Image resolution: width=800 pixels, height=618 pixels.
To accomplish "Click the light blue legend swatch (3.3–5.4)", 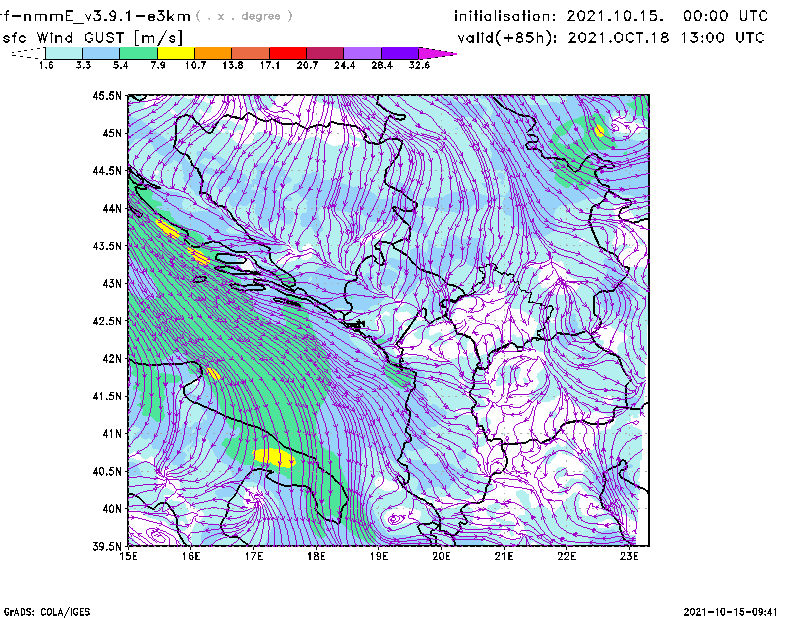I will click(101, 53).
